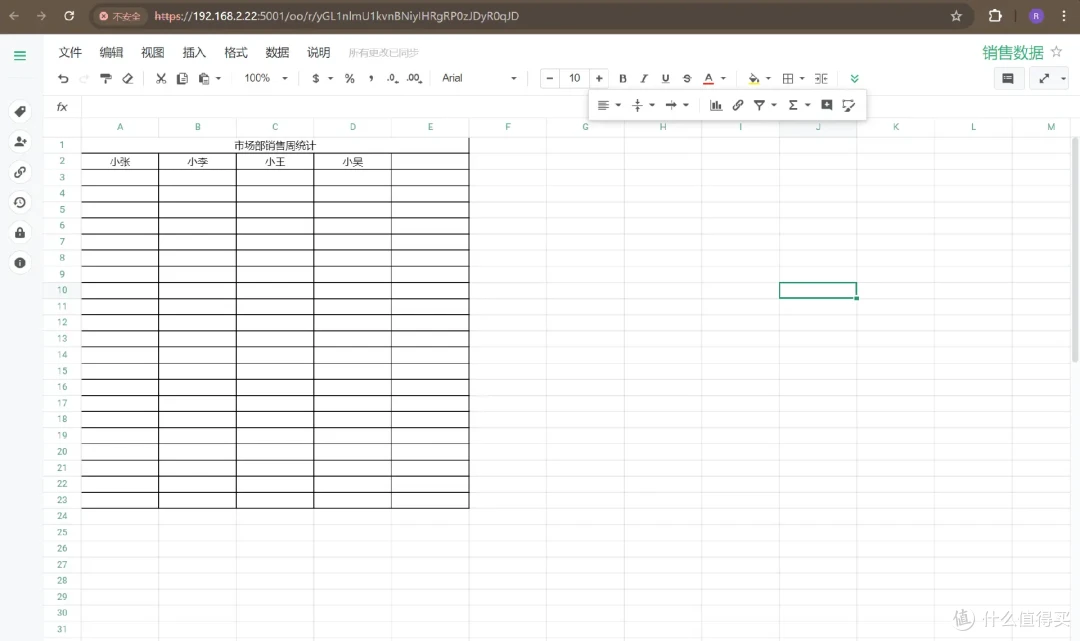This screenshot has width=1080, height=641.
Task: Click the fullscreen expand arrows icon
Action: 1044,78
